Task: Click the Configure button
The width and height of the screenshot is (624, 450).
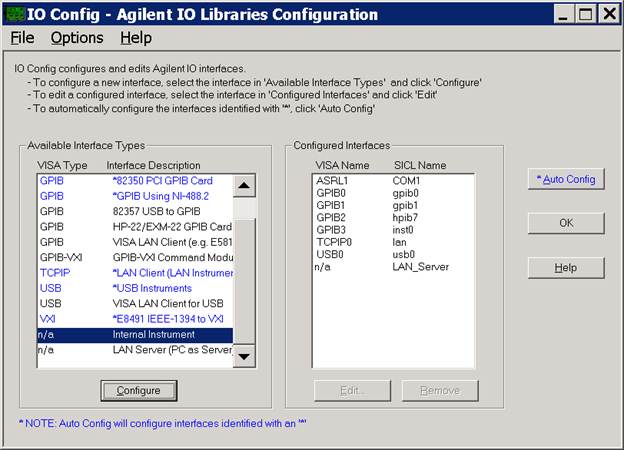Action: (138, 391)
